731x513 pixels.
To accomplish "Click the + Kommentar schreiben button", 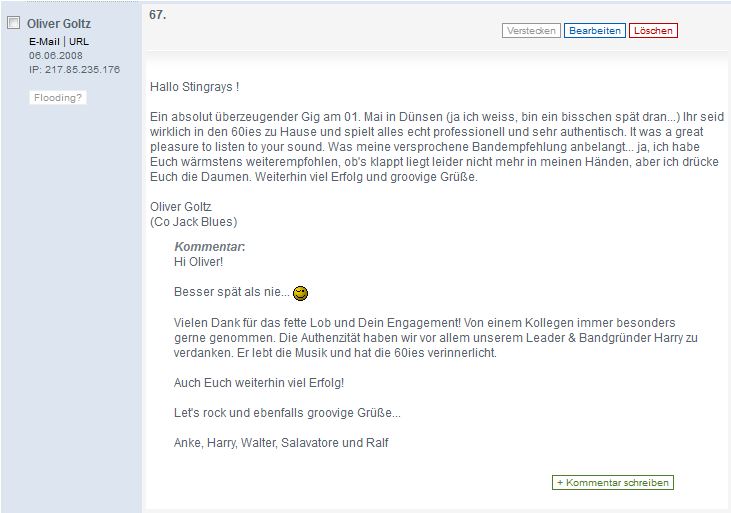I will tap(613, 483).
